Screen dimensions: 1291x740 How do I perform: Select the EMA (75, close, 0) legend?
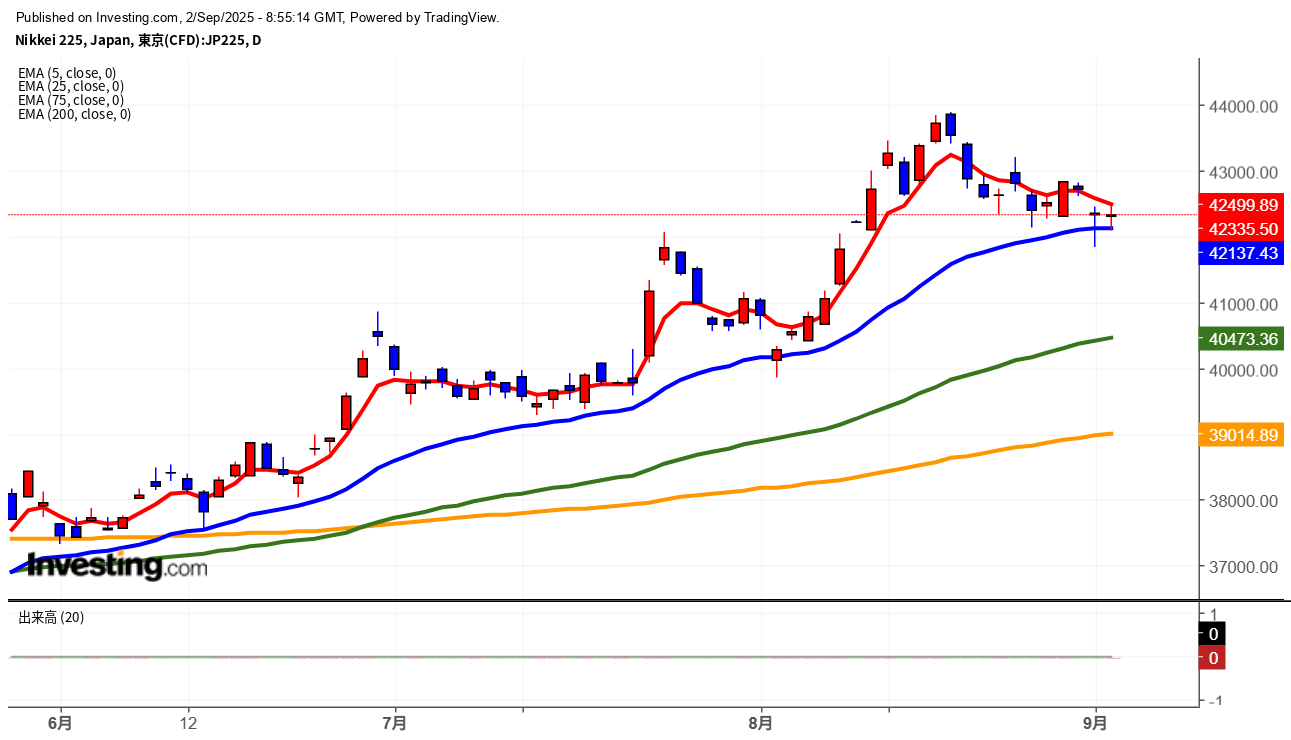(x=70, y=100)
